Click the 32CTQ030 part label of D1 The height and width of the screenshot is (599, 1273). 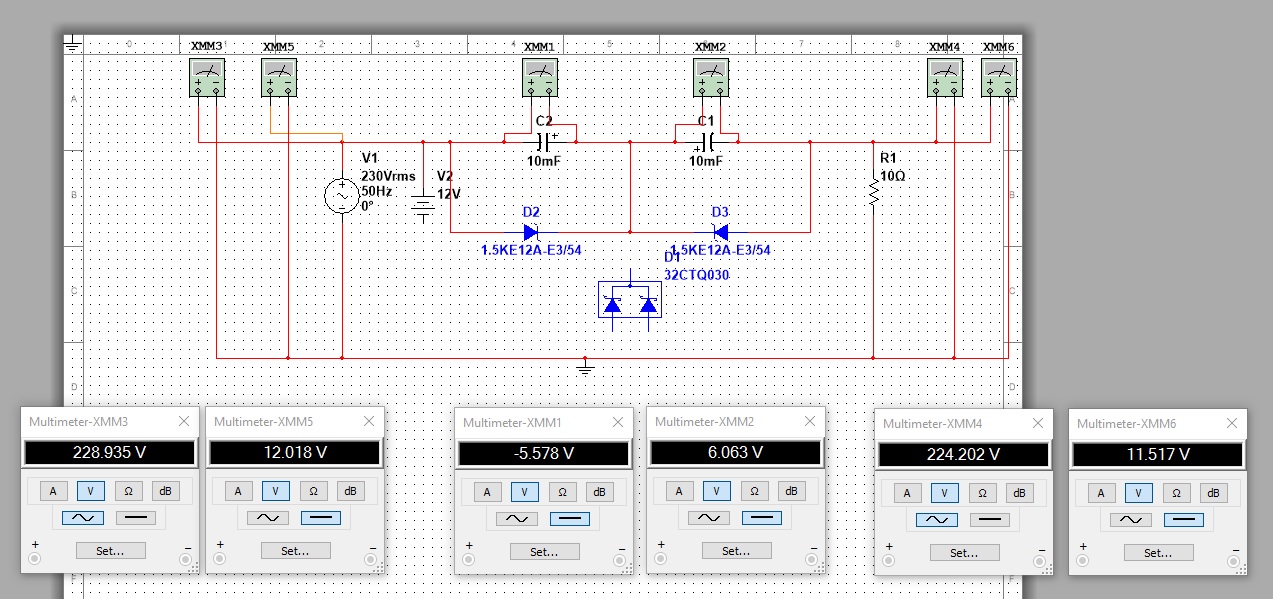(x=695, y=274)
